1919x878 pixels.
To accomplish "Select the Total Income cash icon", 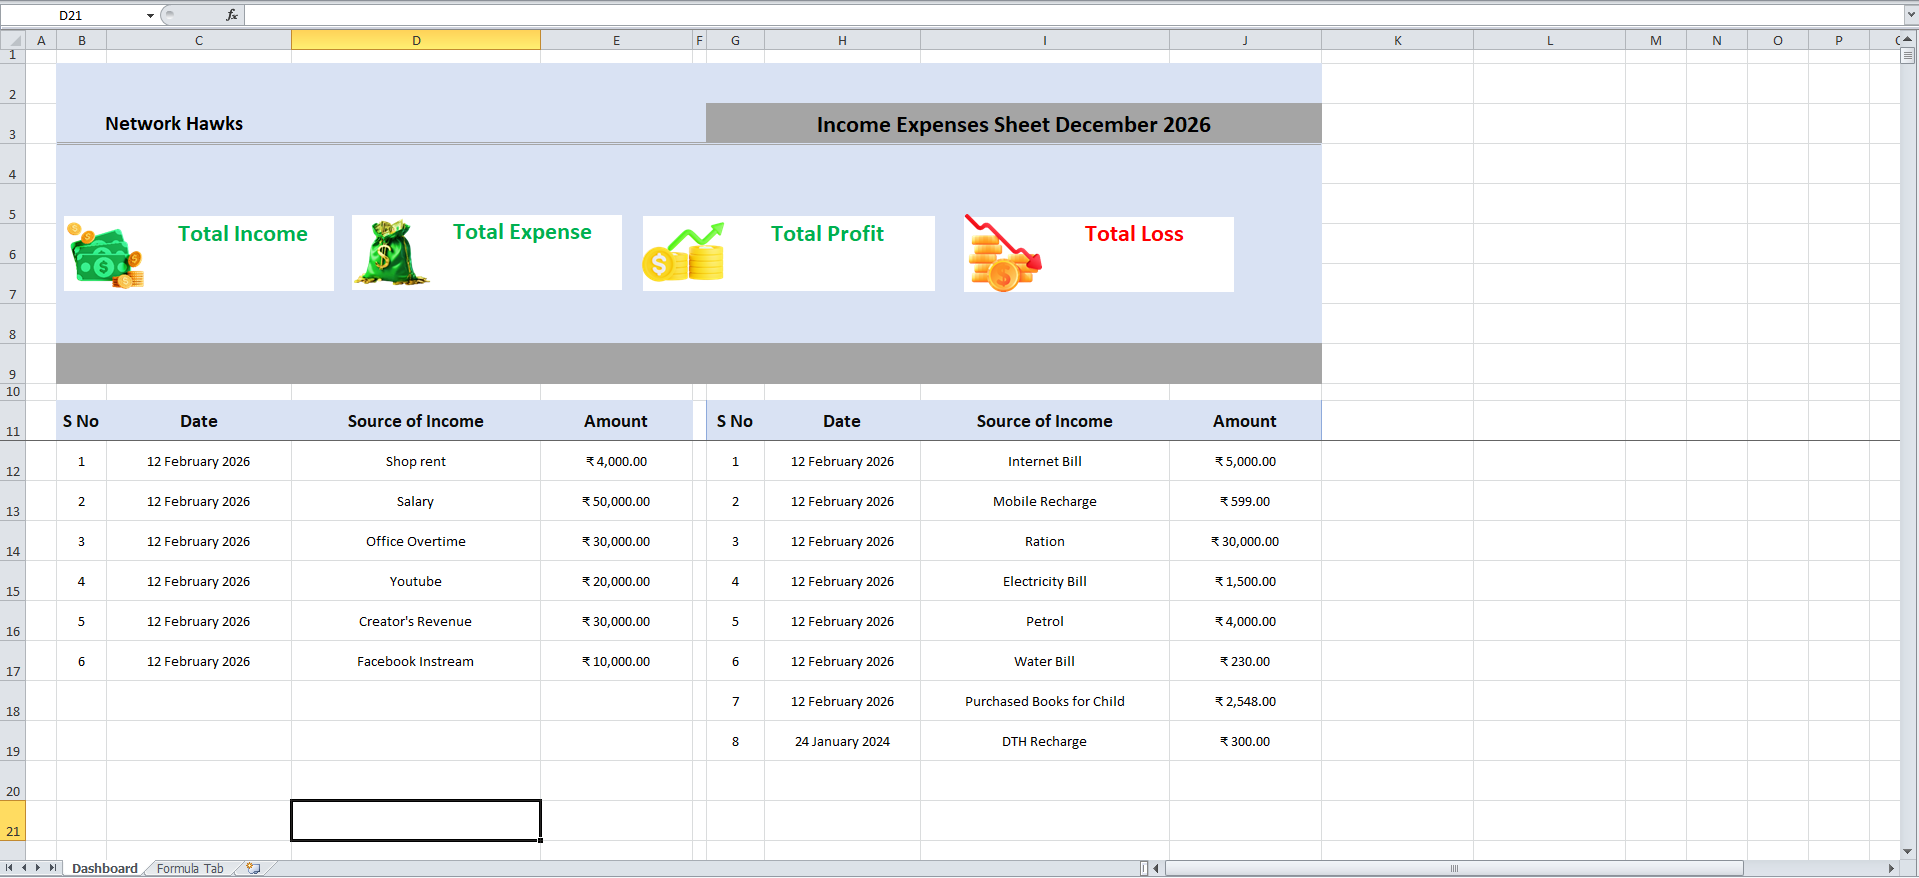I will (105, 255).
